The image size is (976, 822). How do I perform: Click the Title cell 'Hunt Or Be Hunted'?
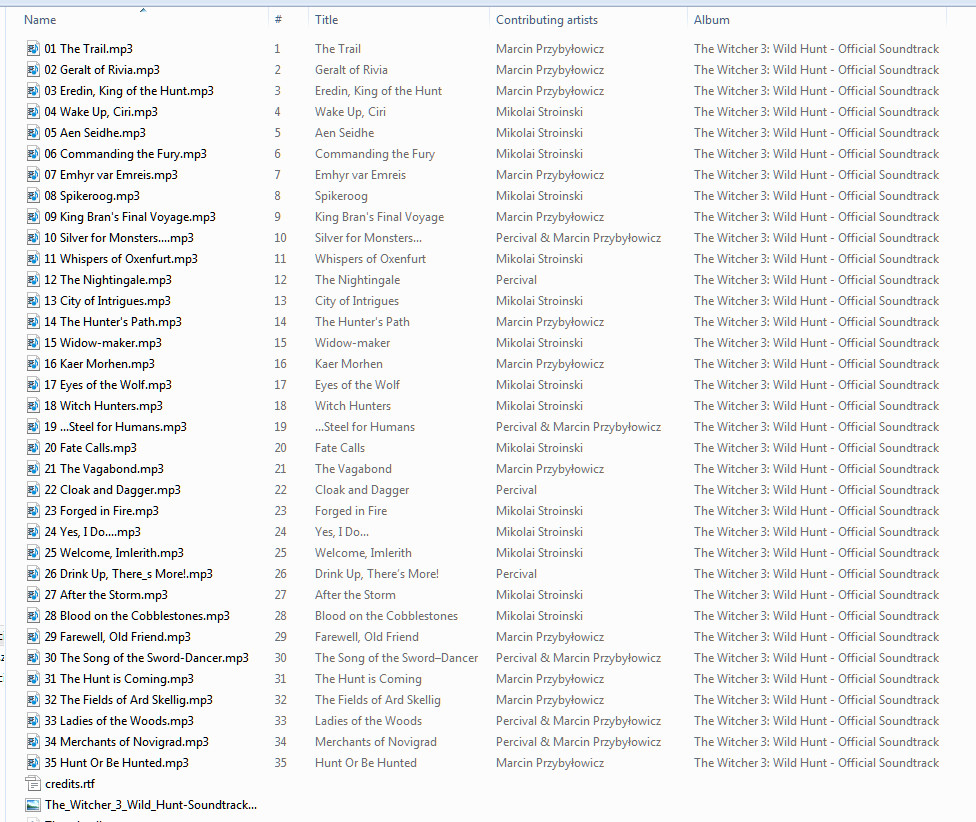tap(365, 763)
